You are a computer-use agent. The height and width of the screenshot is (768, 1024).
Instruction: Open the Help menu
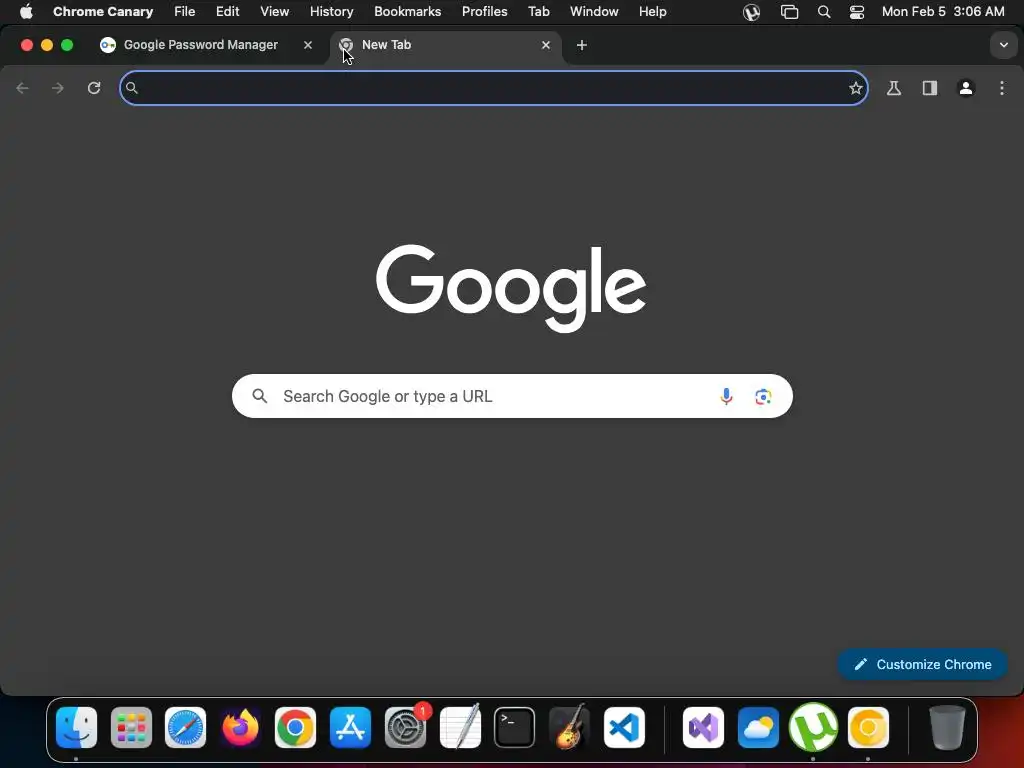coord(653,12)
